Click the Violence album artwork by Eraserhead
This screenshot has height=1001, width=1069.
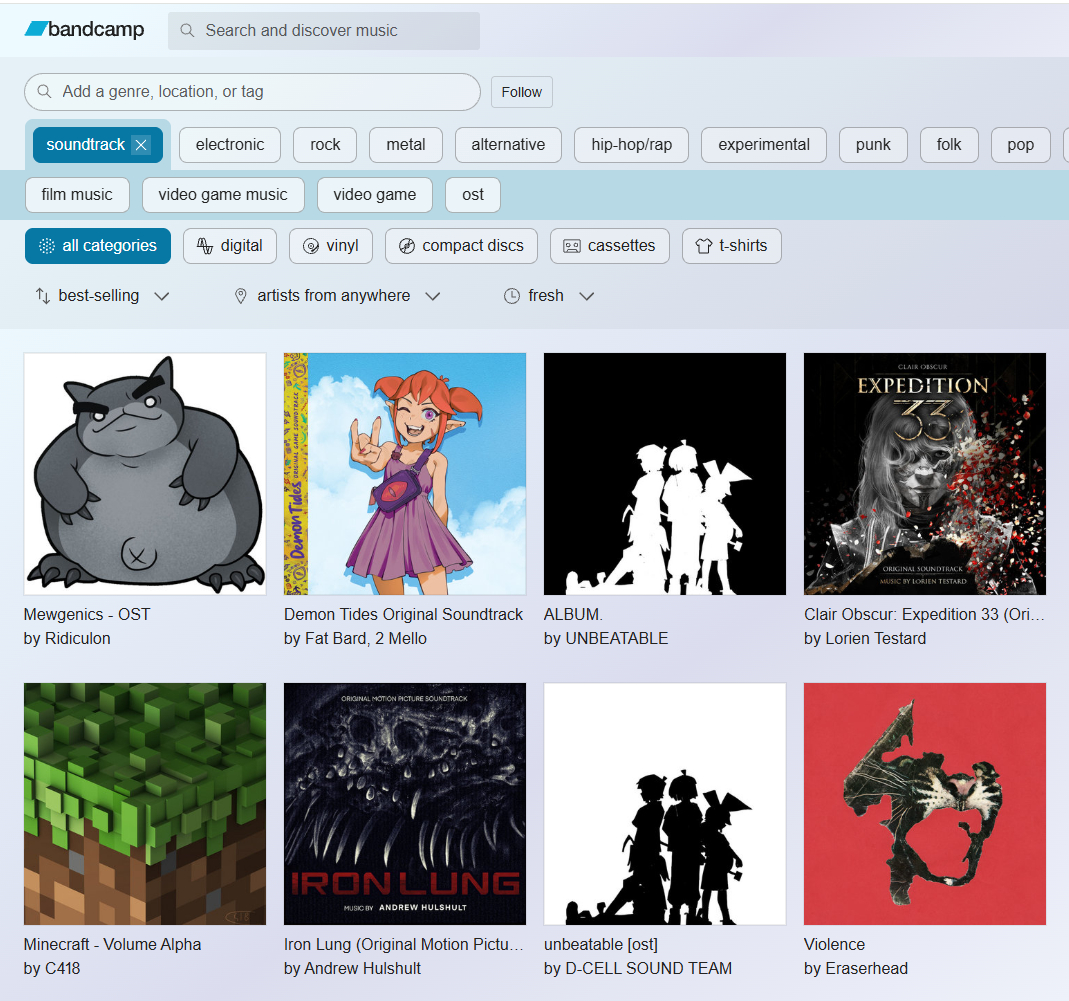[924, 804]
